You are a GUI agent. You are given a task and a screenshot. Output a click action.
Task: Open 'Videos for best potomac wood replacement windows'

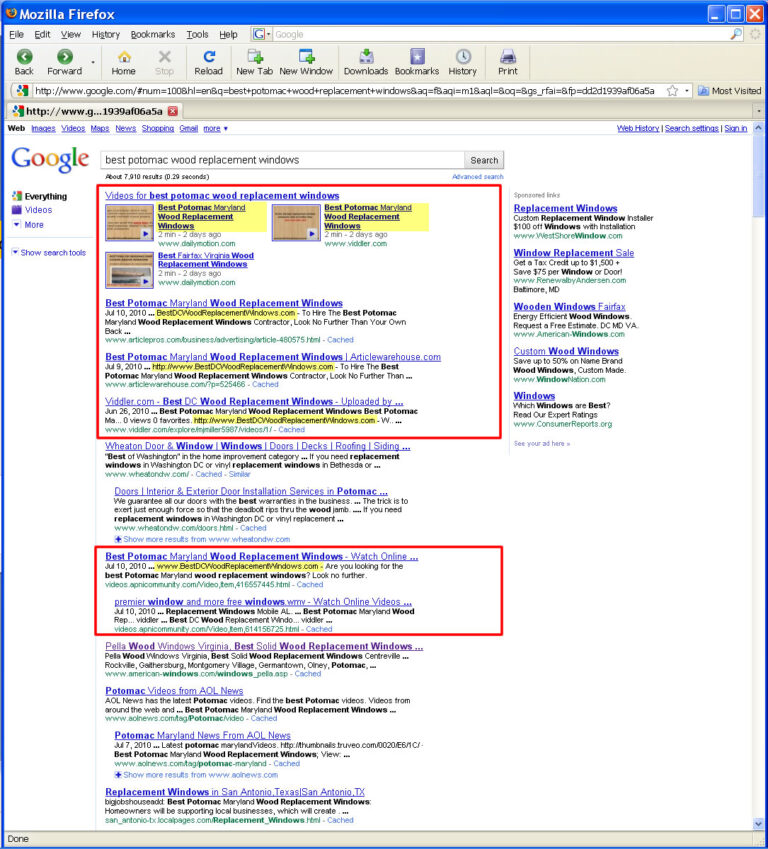click(222, 195)
